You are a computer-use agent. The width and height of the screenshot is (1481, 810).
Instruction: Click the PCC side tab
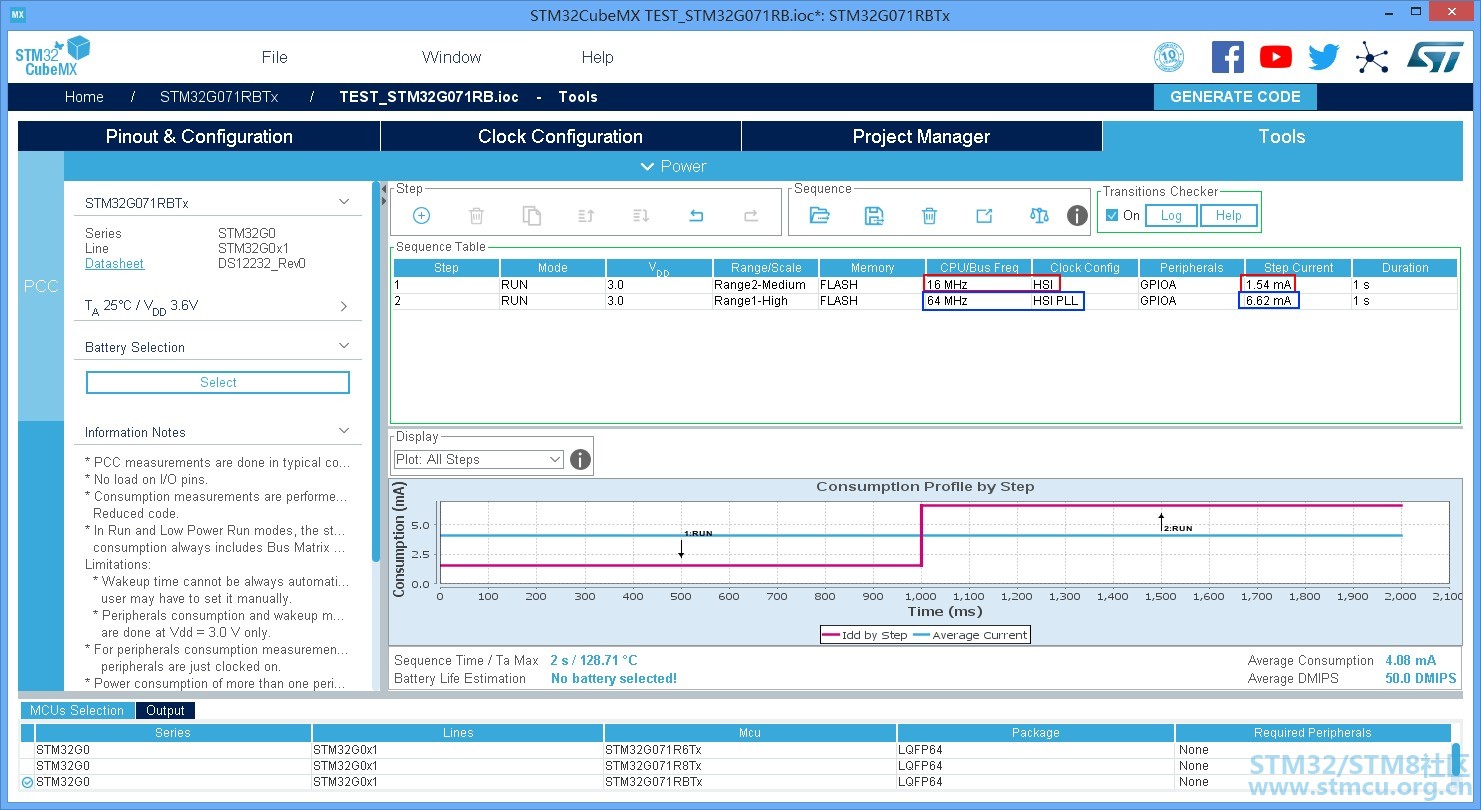point(41,286)
